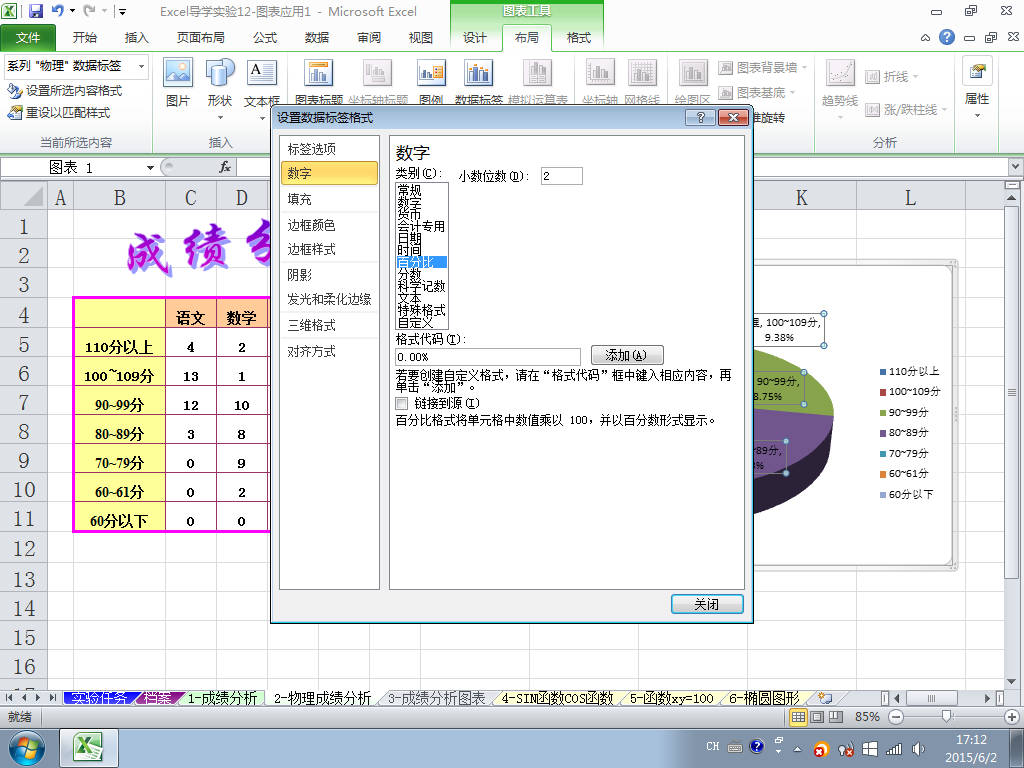Open the volume control in system tray
1024x768 pixels.
(x=918, y=748)
